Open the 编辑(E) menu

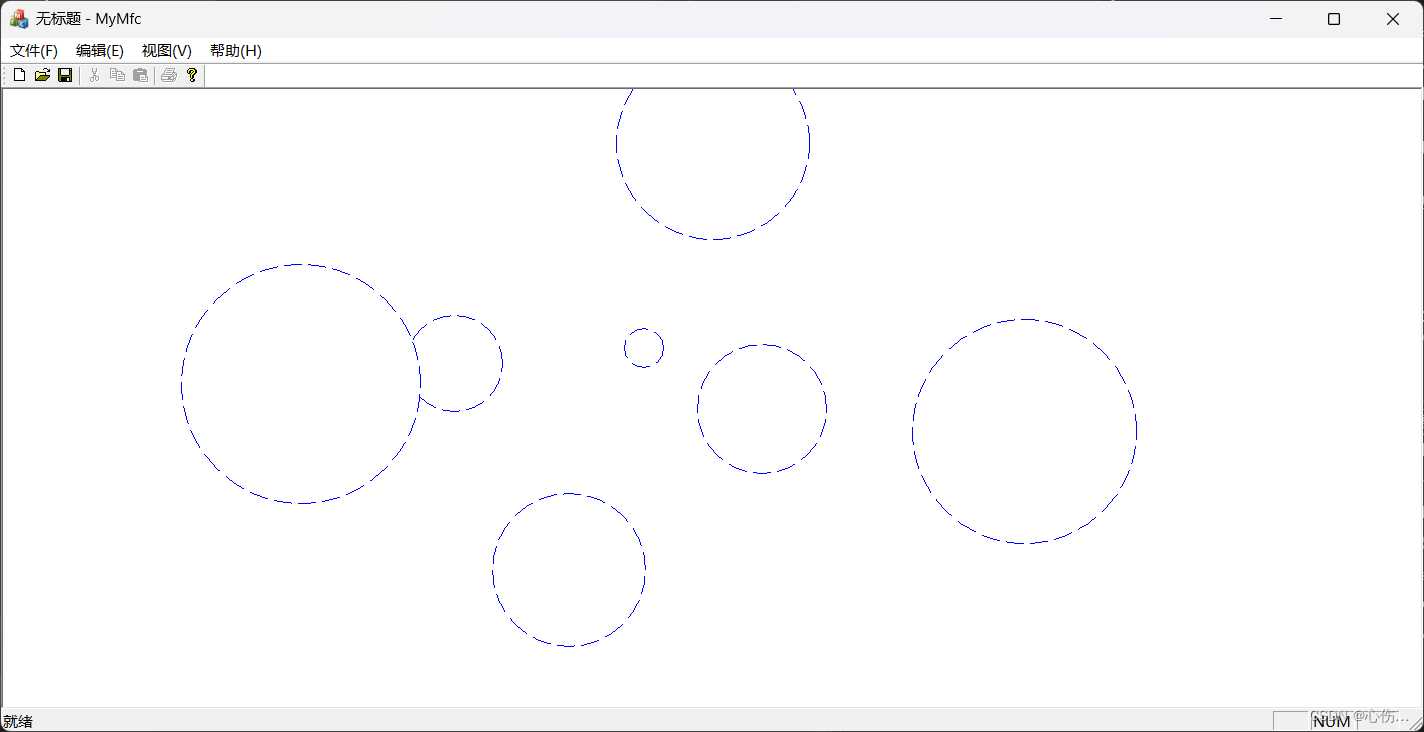pyautogui.click(x=100, y=51)
